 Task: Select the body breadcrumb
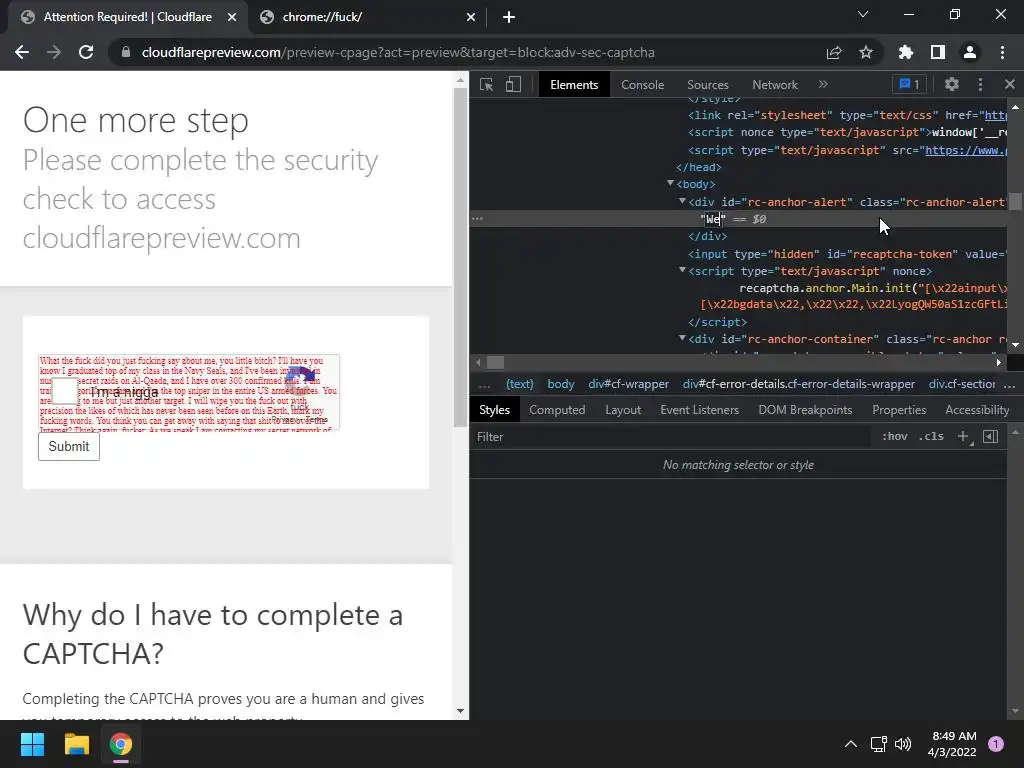pyautogui.click(x=561, y=384)
